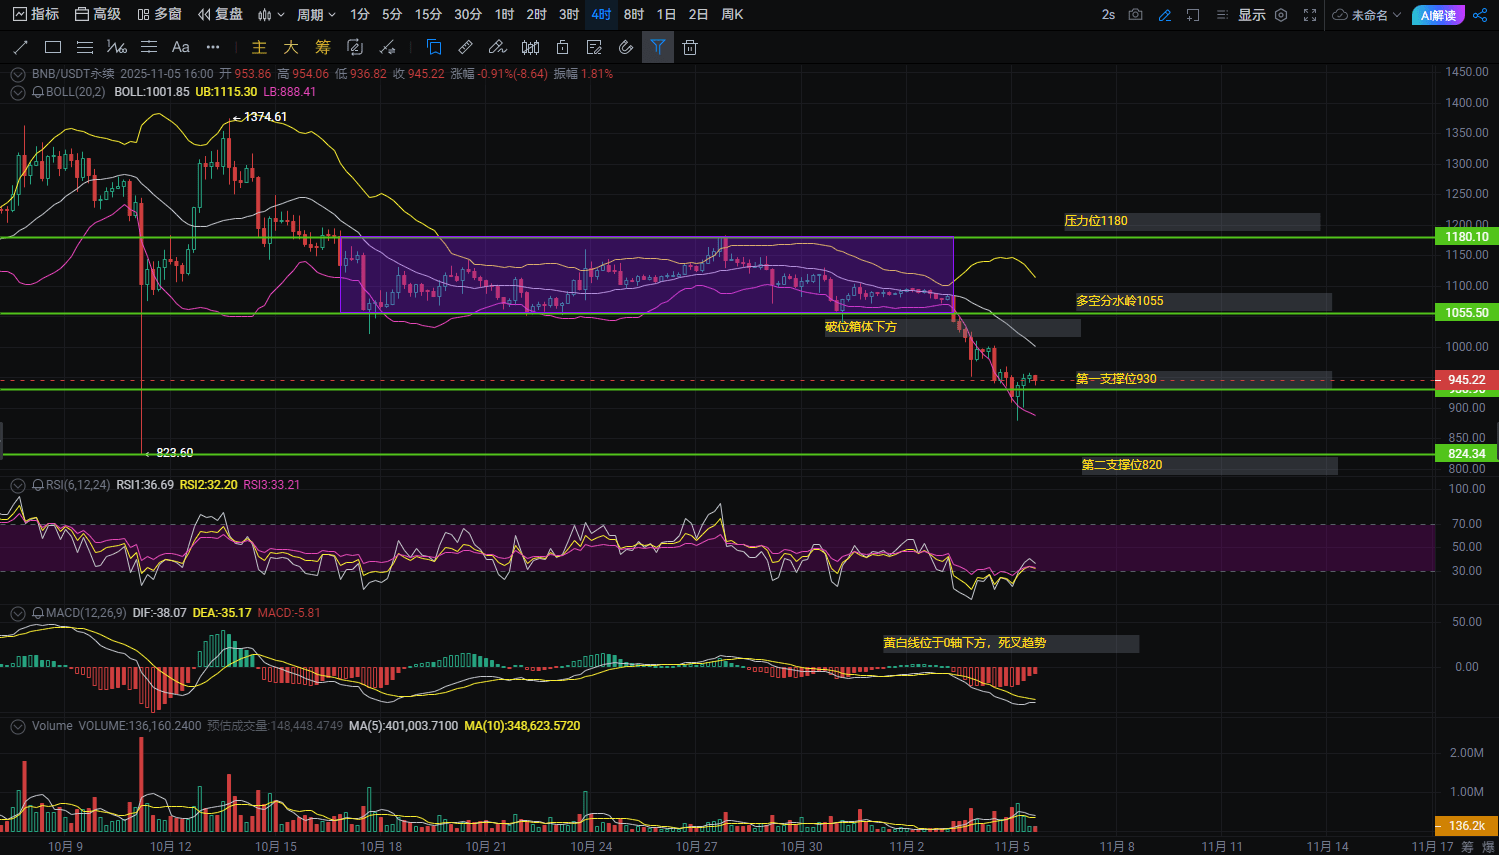The height and width of the screenshot is (855, 1499).
Task: Select the trend line drawing tool
Action: point(20,47)
